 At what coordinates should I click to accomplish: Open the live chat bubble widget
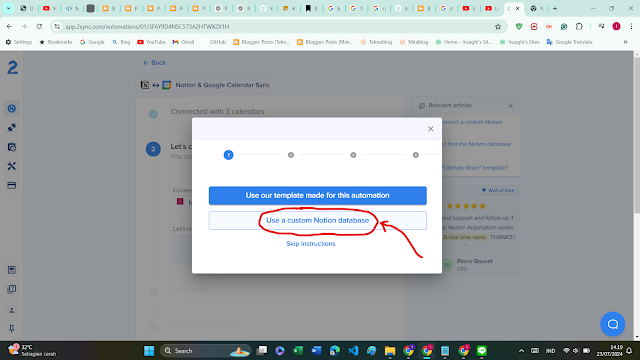tap(612, 324)
